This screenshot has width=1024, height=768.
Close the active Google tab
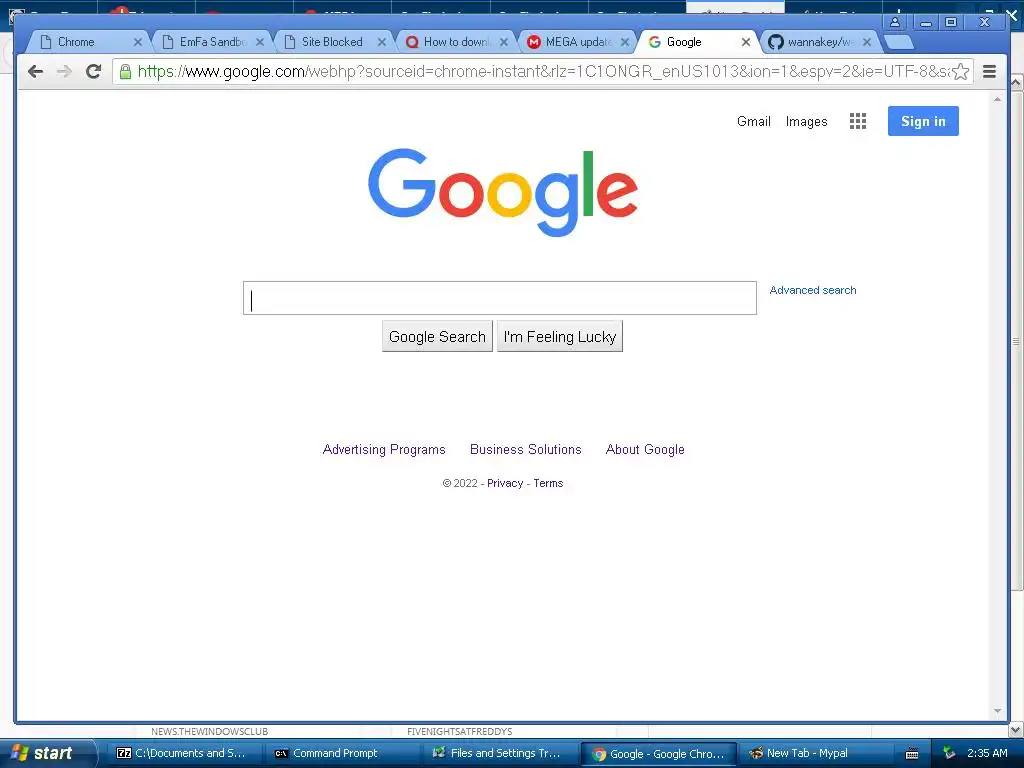coord(746,42)
